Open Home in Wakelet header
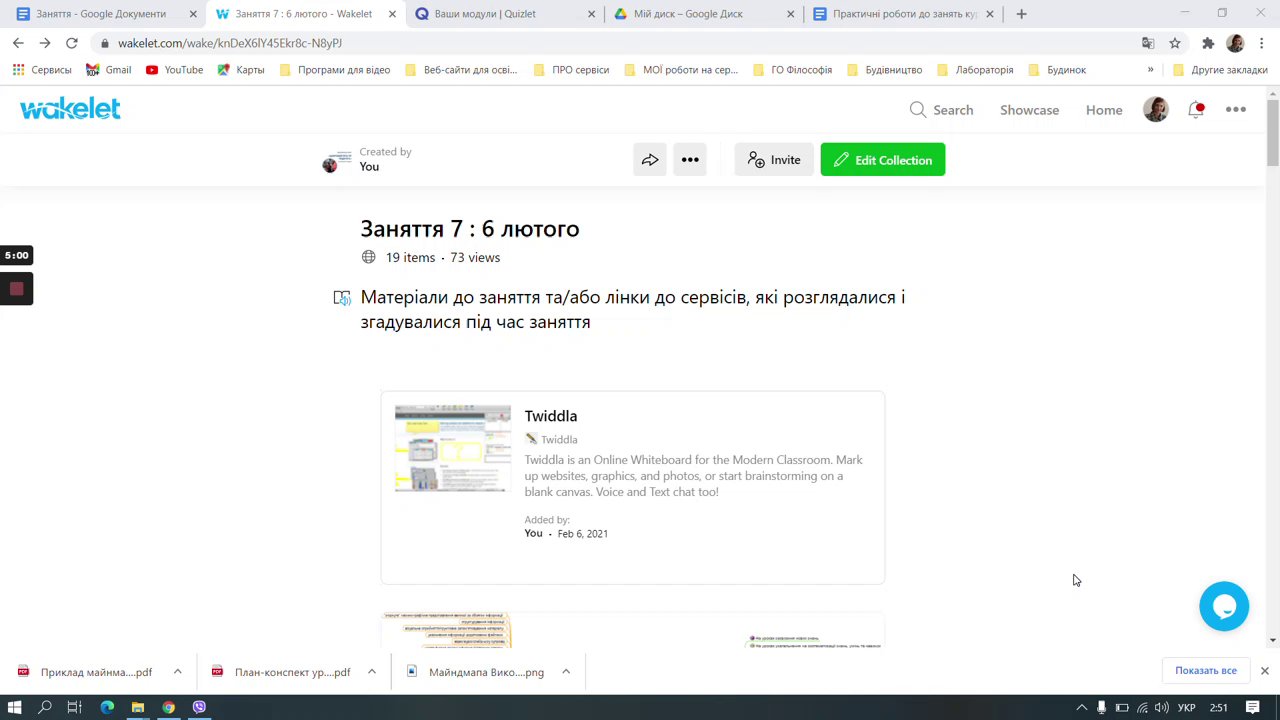 [x=1104, y=110]
